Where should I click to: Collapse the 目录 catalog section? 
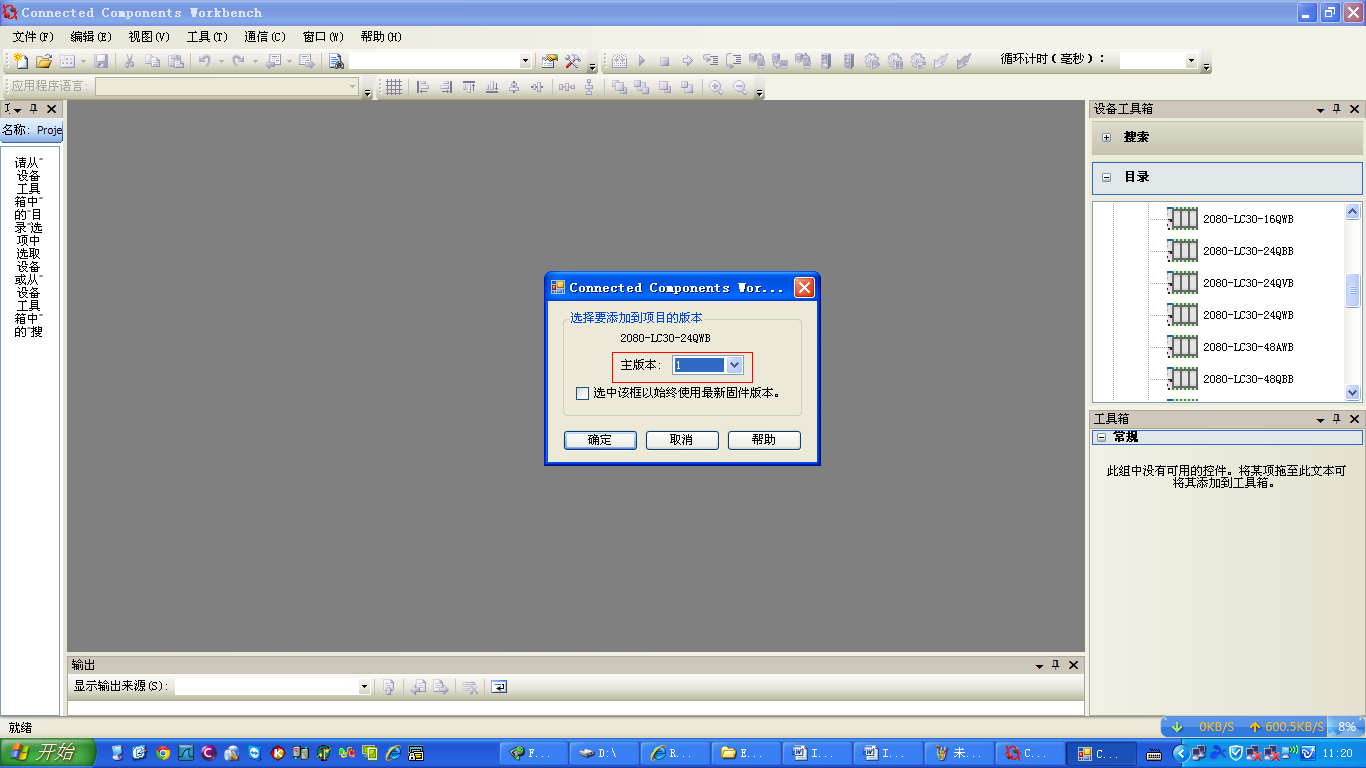click(1106, 178)
